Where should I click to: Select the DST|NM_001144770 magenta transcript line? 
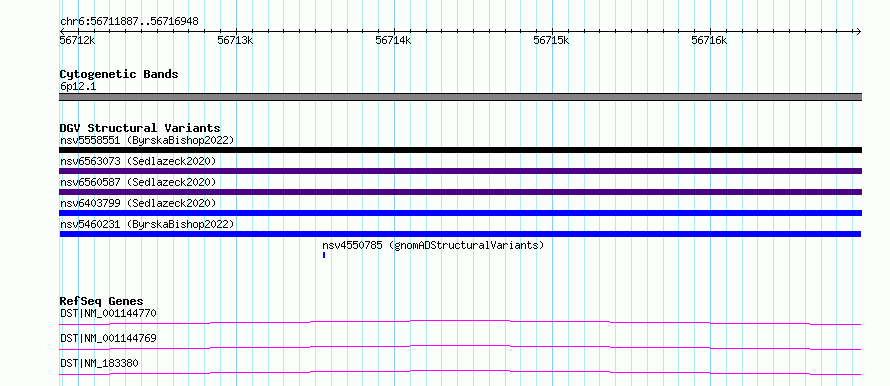pyautogui.click(x=460, y=322)
